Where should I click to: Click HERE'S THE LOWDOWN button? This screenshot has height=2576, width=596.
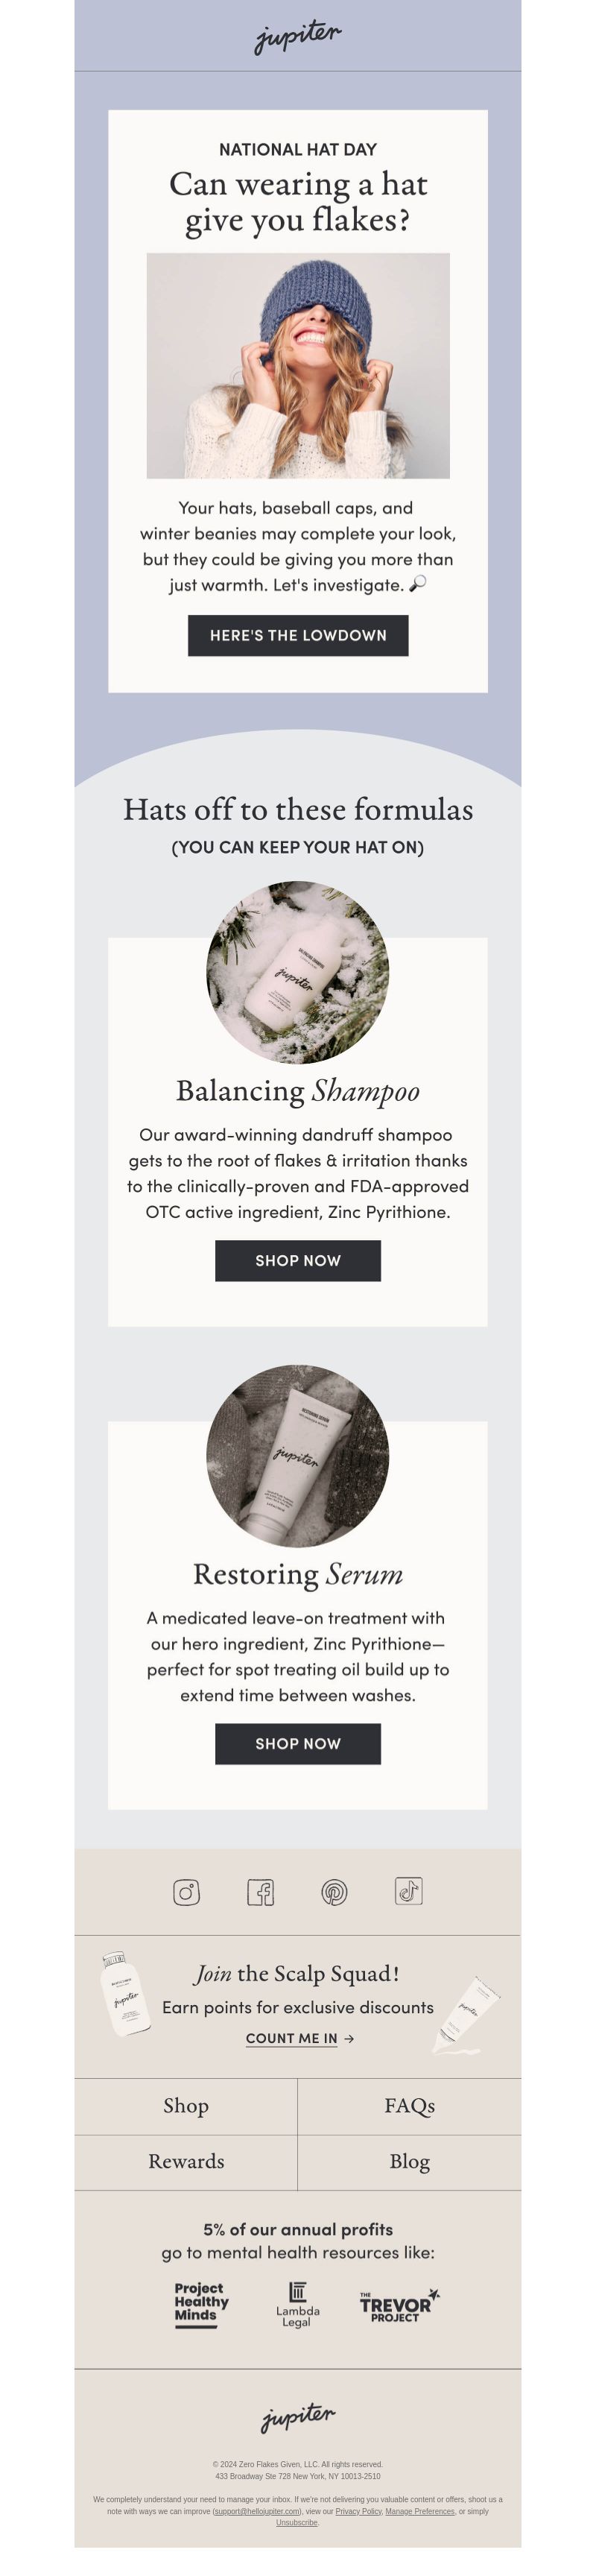pos(298,635)
